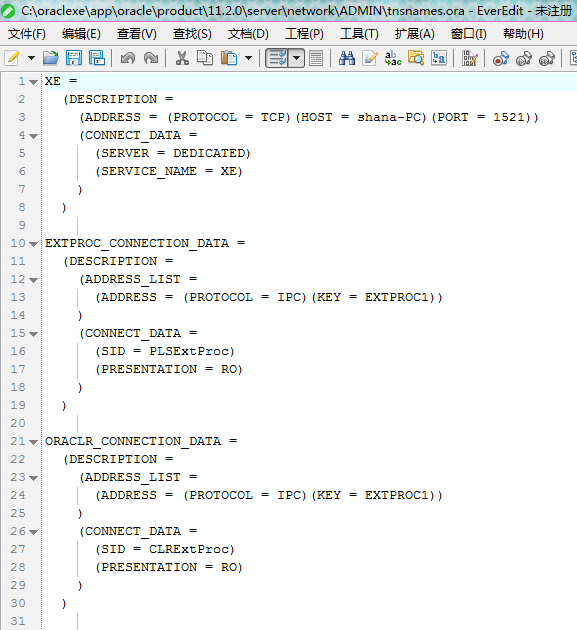Click the Save All icon
This screenshot has width=577, height=630.
[97, 58]
